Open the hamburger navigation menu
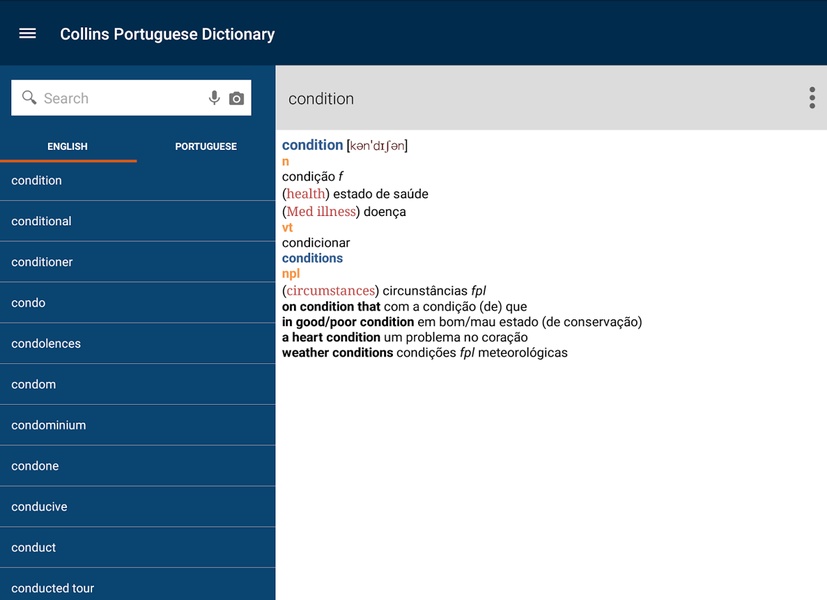Screen dimensions: 827x600 tap(27, 34)
